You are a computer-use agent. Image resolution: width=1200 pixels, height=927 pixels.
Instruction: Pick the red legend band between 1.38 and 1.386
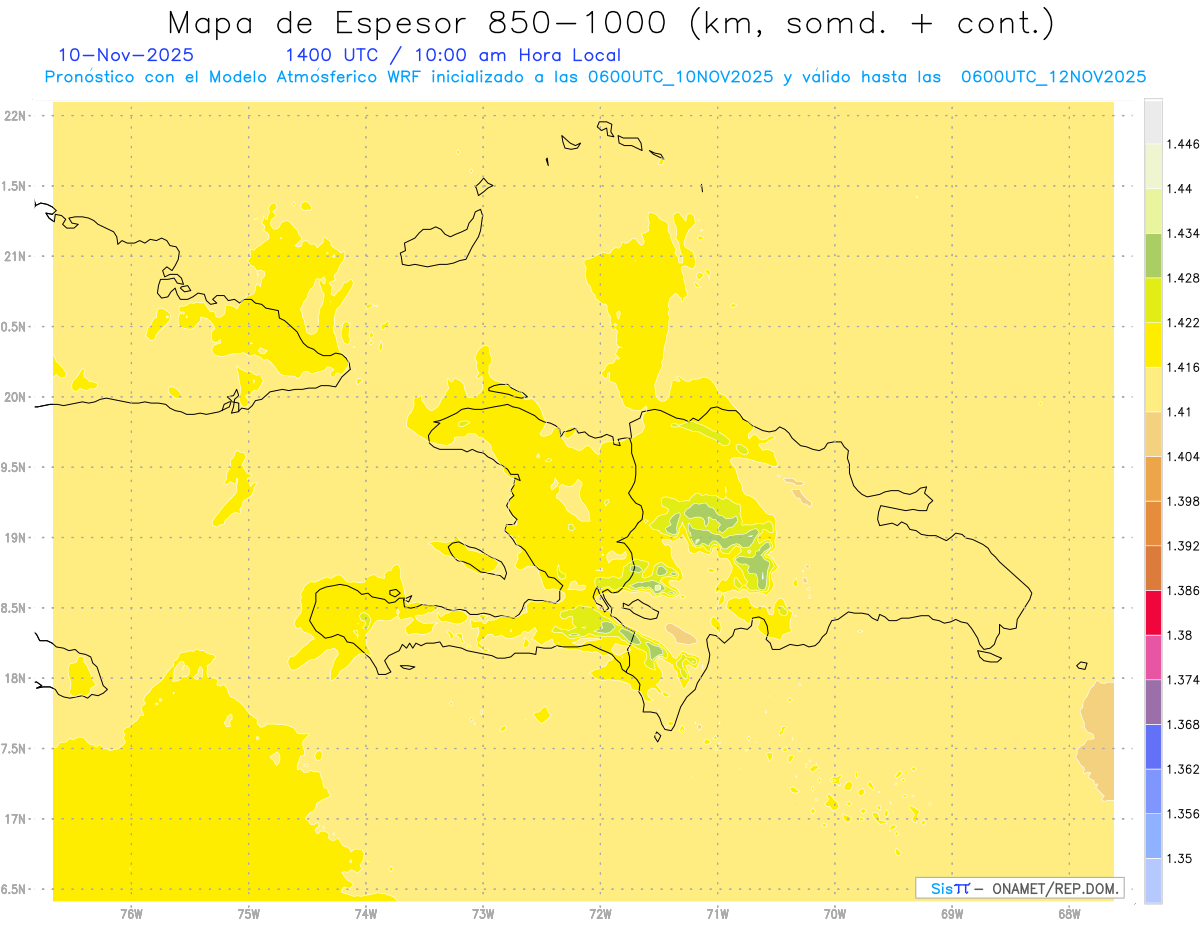point(1153,613)
